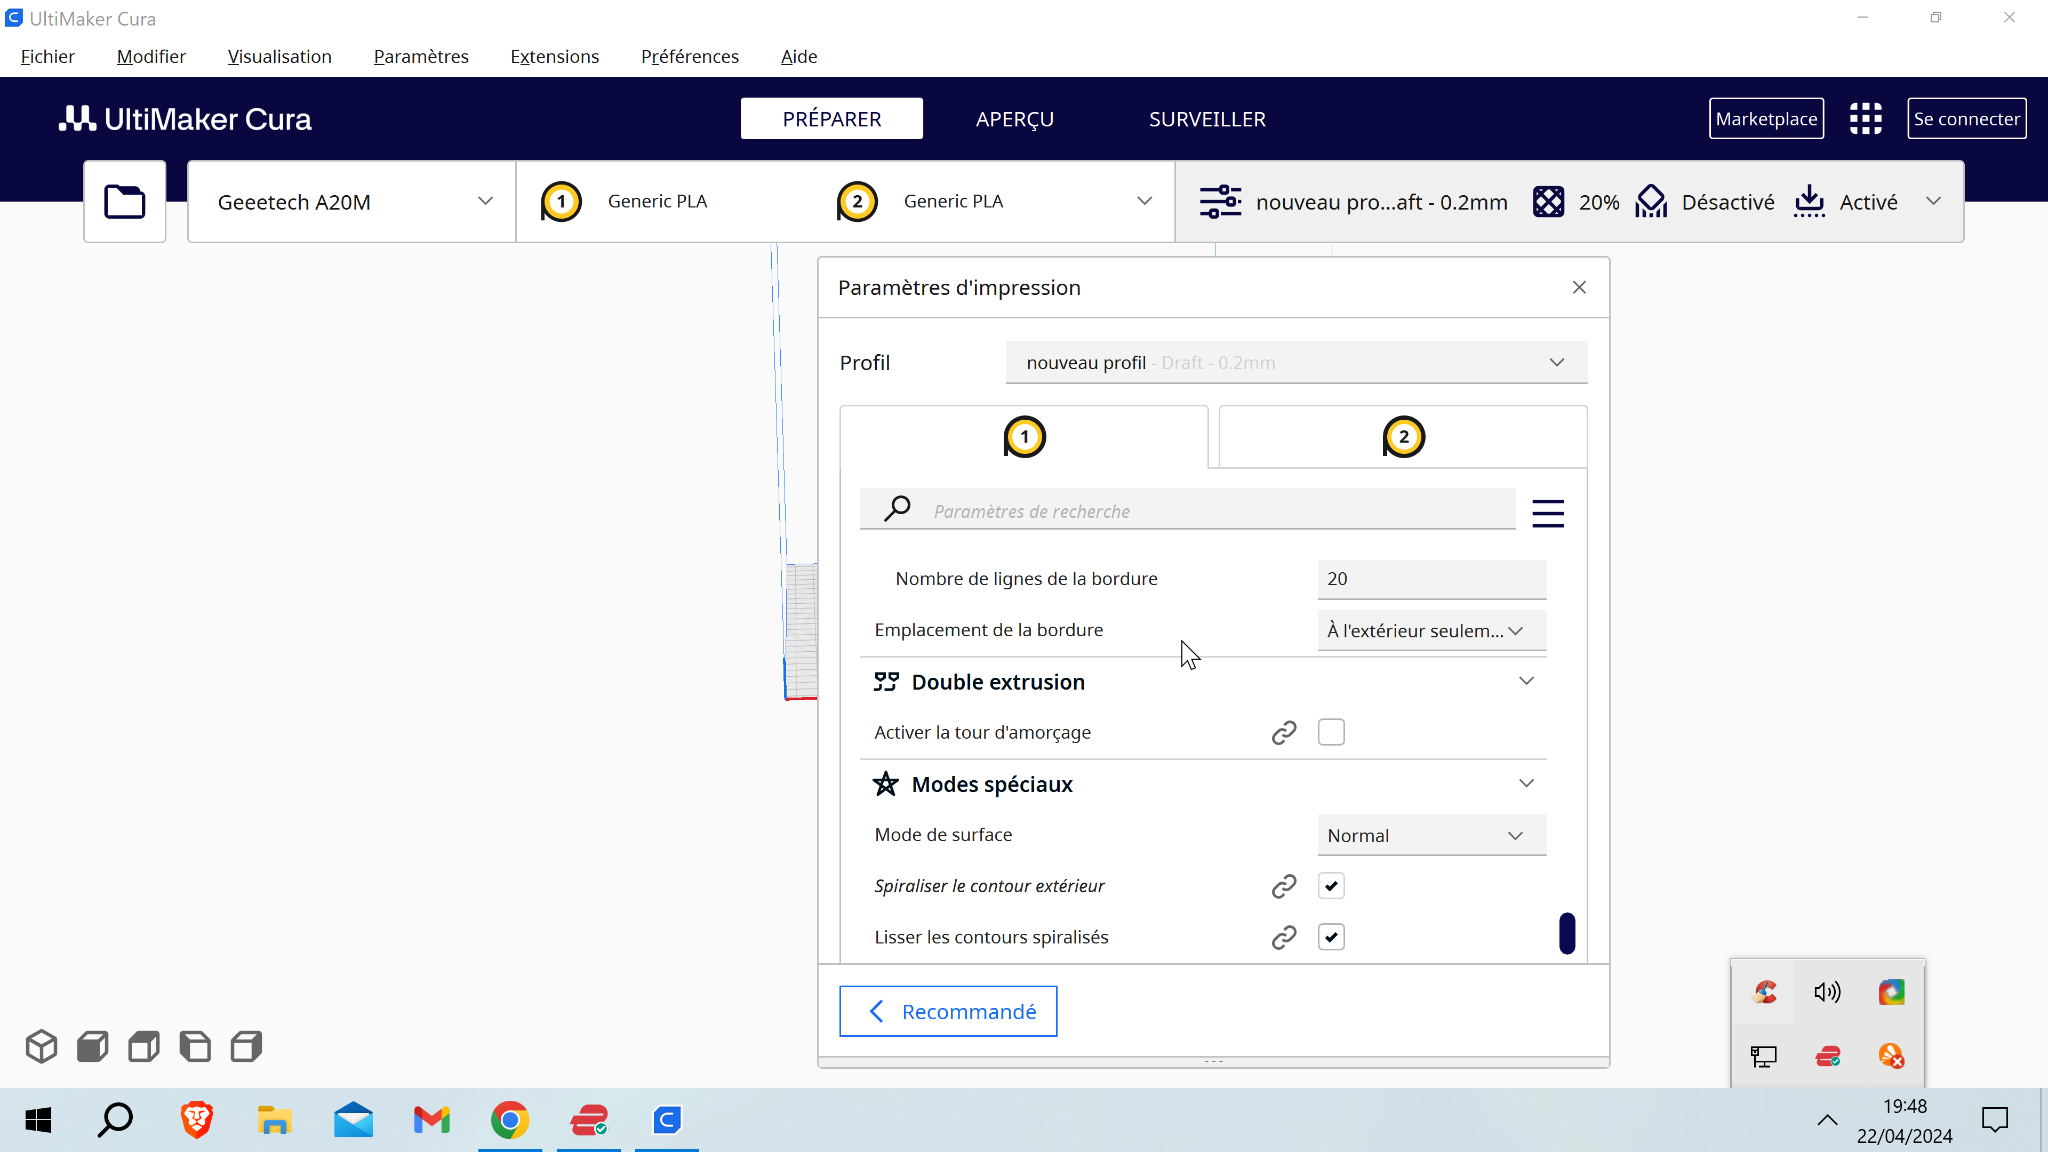Click link icon beside Activer la tour d'amorçage
The width and height of the screenshot is (2048, 1152).
pos(1283,733)
